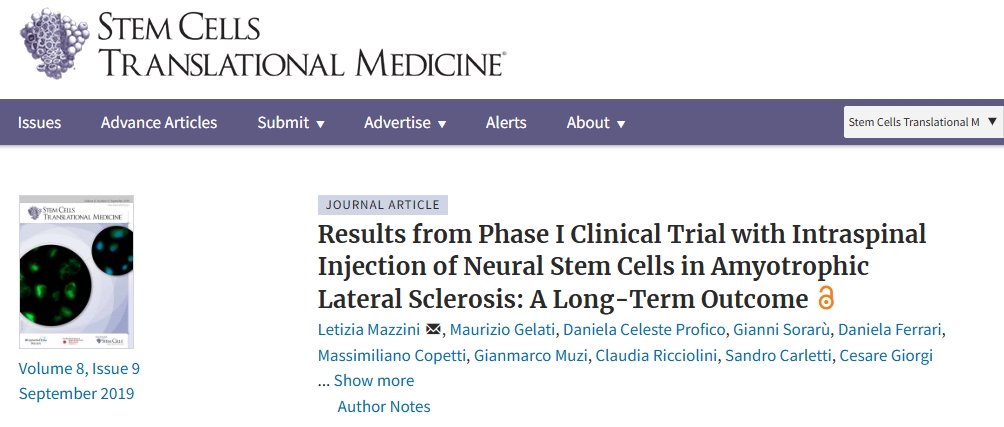This screenshot has width=1004, height=427.
Task: Expand the Advertise dropdown menu
Action: point(405,123)
